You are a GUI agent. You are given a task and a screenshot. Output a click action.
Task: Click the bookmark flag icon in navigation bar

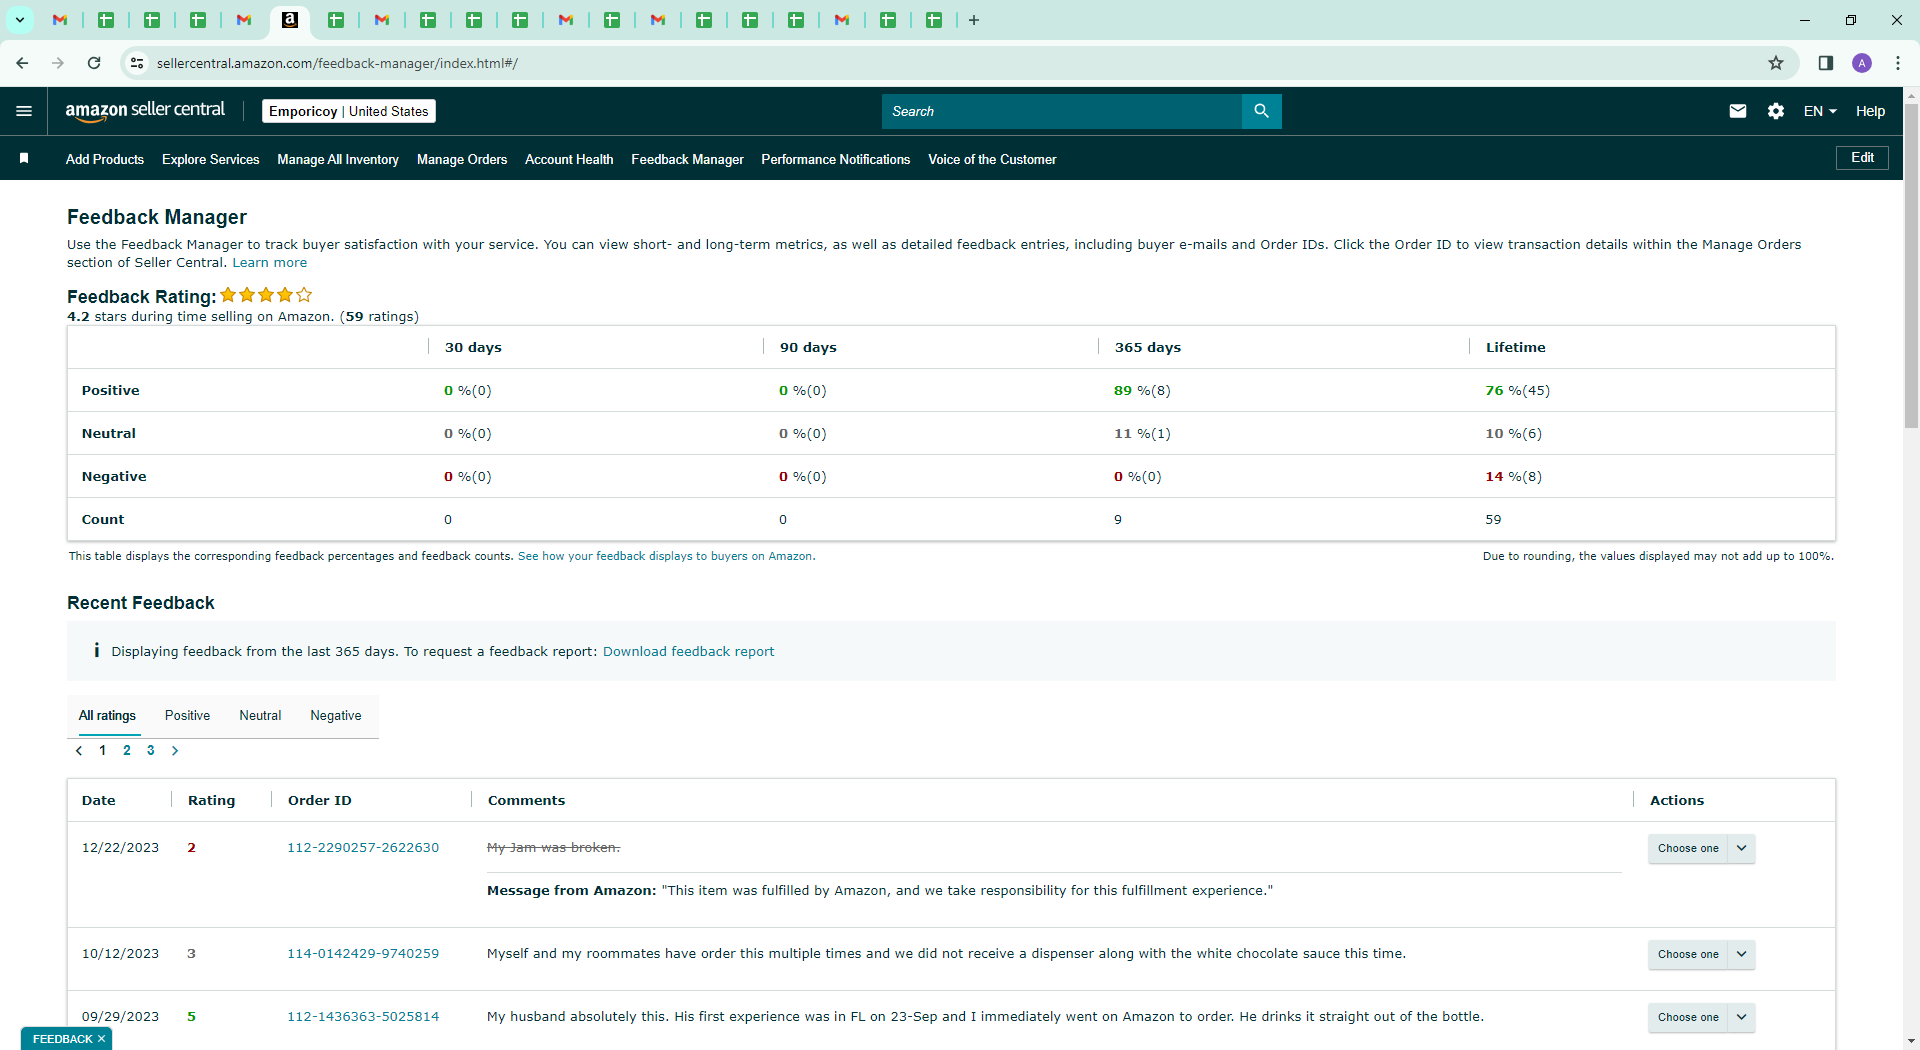(24, 158)
